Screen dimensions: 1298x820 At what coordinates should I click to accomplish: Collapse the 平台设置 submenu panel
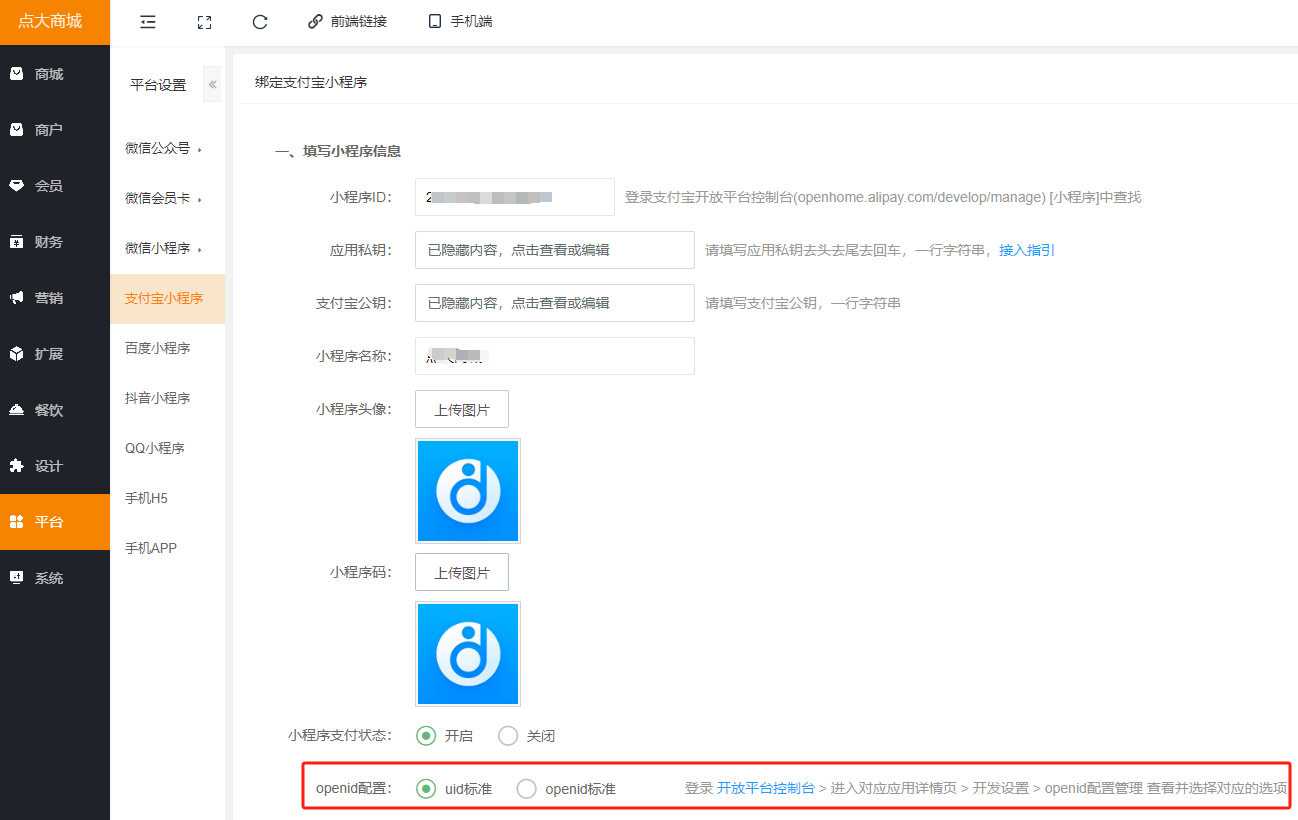click(x=212, y=85)
